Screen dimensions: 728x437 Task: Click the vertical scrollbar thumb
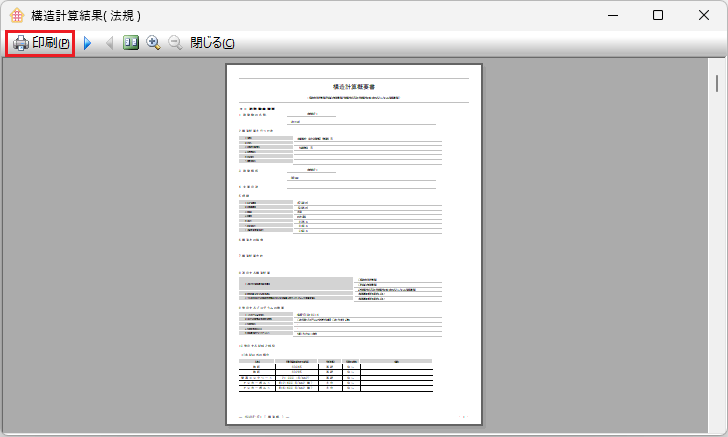[x=716, y=81]
